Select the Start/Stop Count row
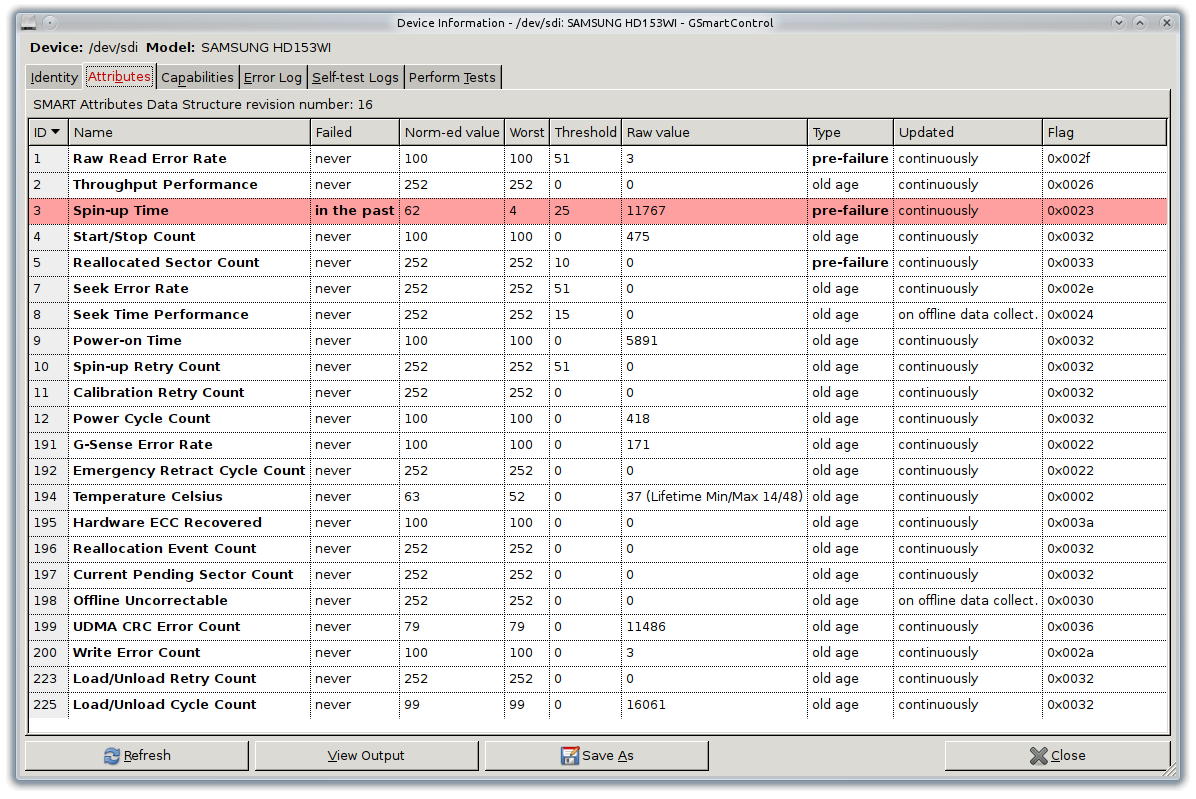Image resolution: width=1196 pixels, height=799 pixels. click(598, 236)
